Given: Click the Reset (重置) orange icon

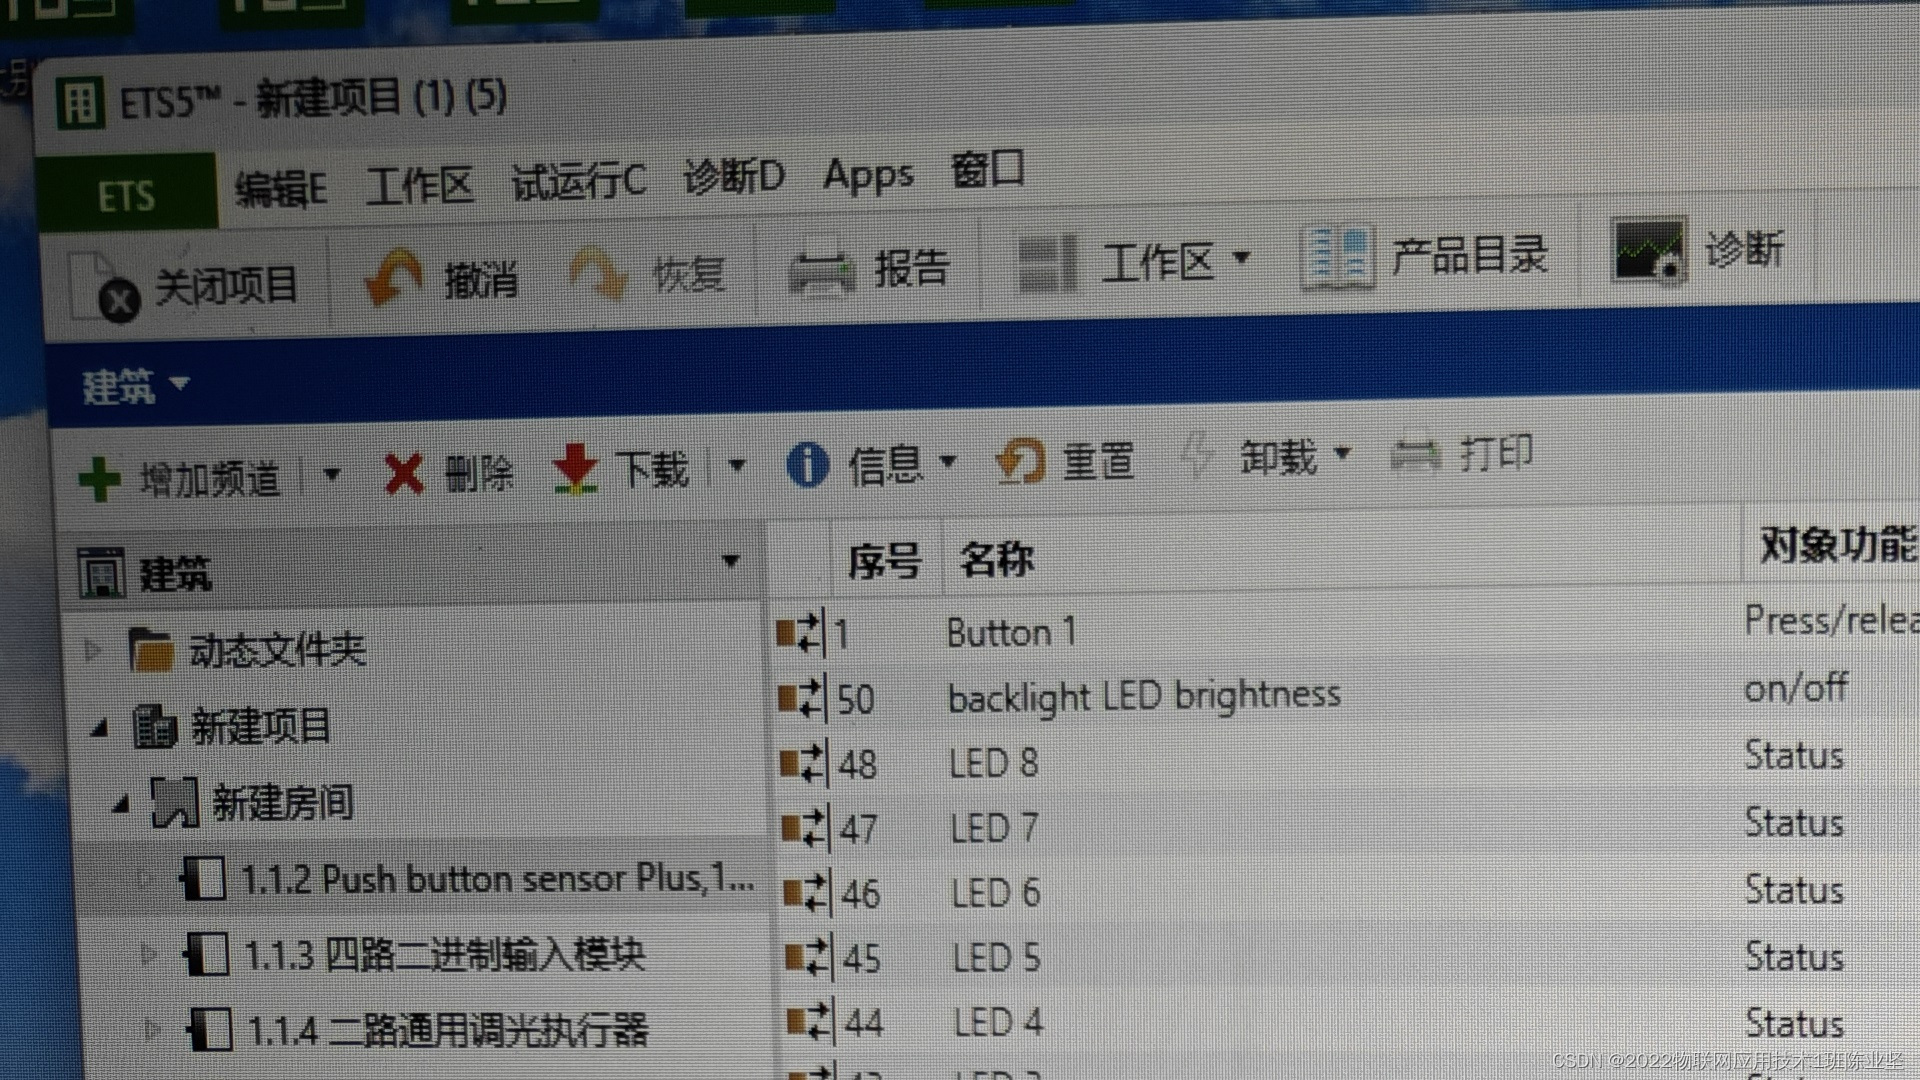Looking at the screenshot, I should pos(1020,462).
